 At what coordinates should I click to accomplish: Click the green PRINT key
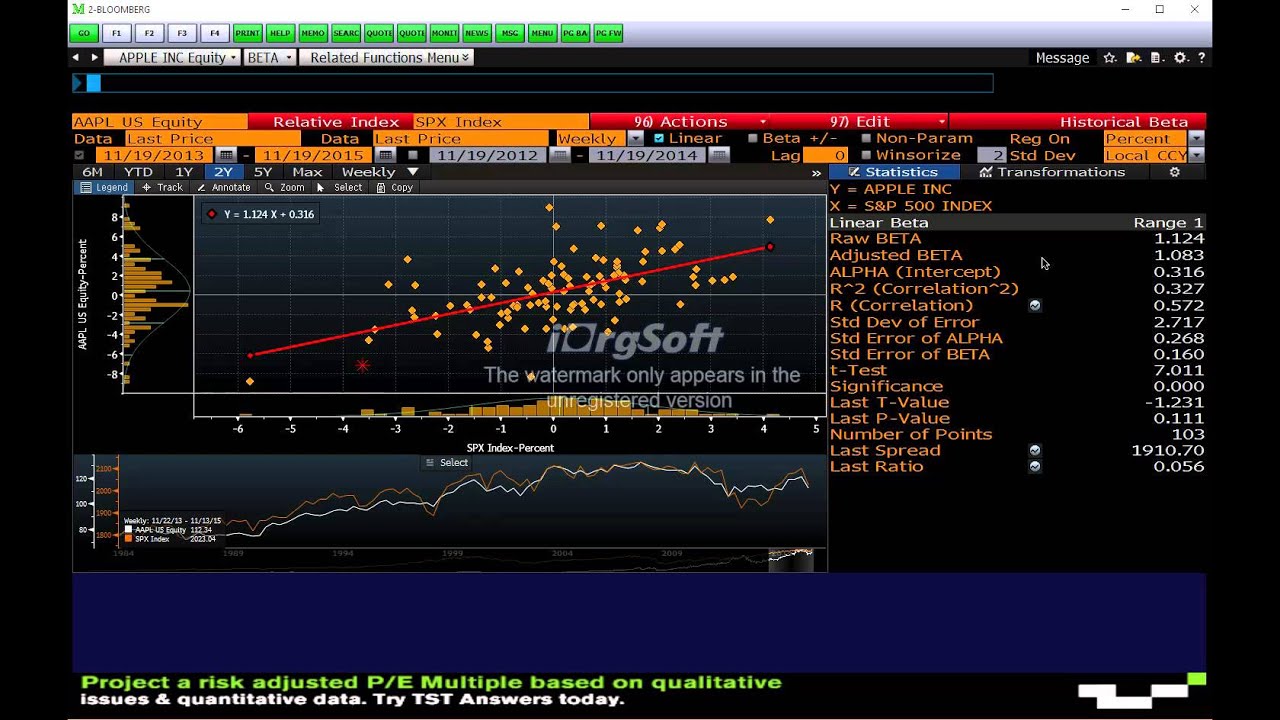[247, 33]
